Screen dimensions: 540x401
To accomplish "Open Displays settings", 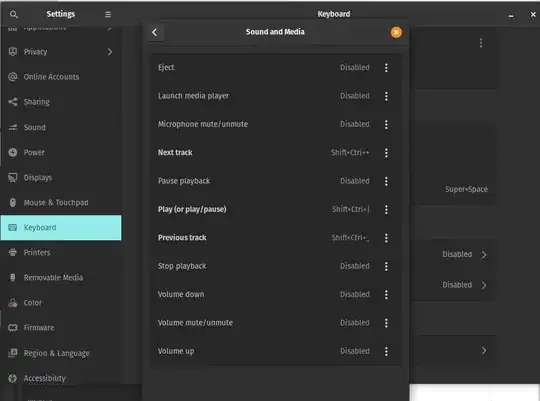I will pyautogui.click(x=61, y=177).
